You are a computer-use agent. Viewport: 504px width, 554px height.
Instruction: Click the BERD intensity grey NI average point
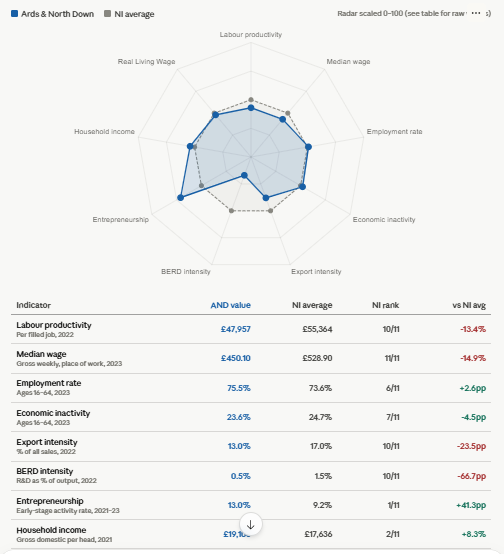pos(232,211)
